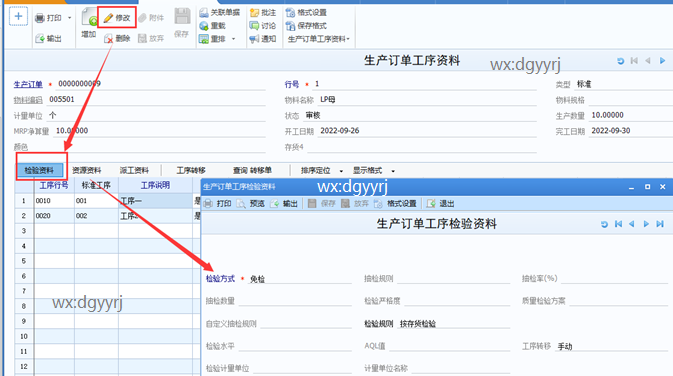Click the 完工日期 field 2022-09-30
Screen dimensions: 673x376
pos(631,131)
